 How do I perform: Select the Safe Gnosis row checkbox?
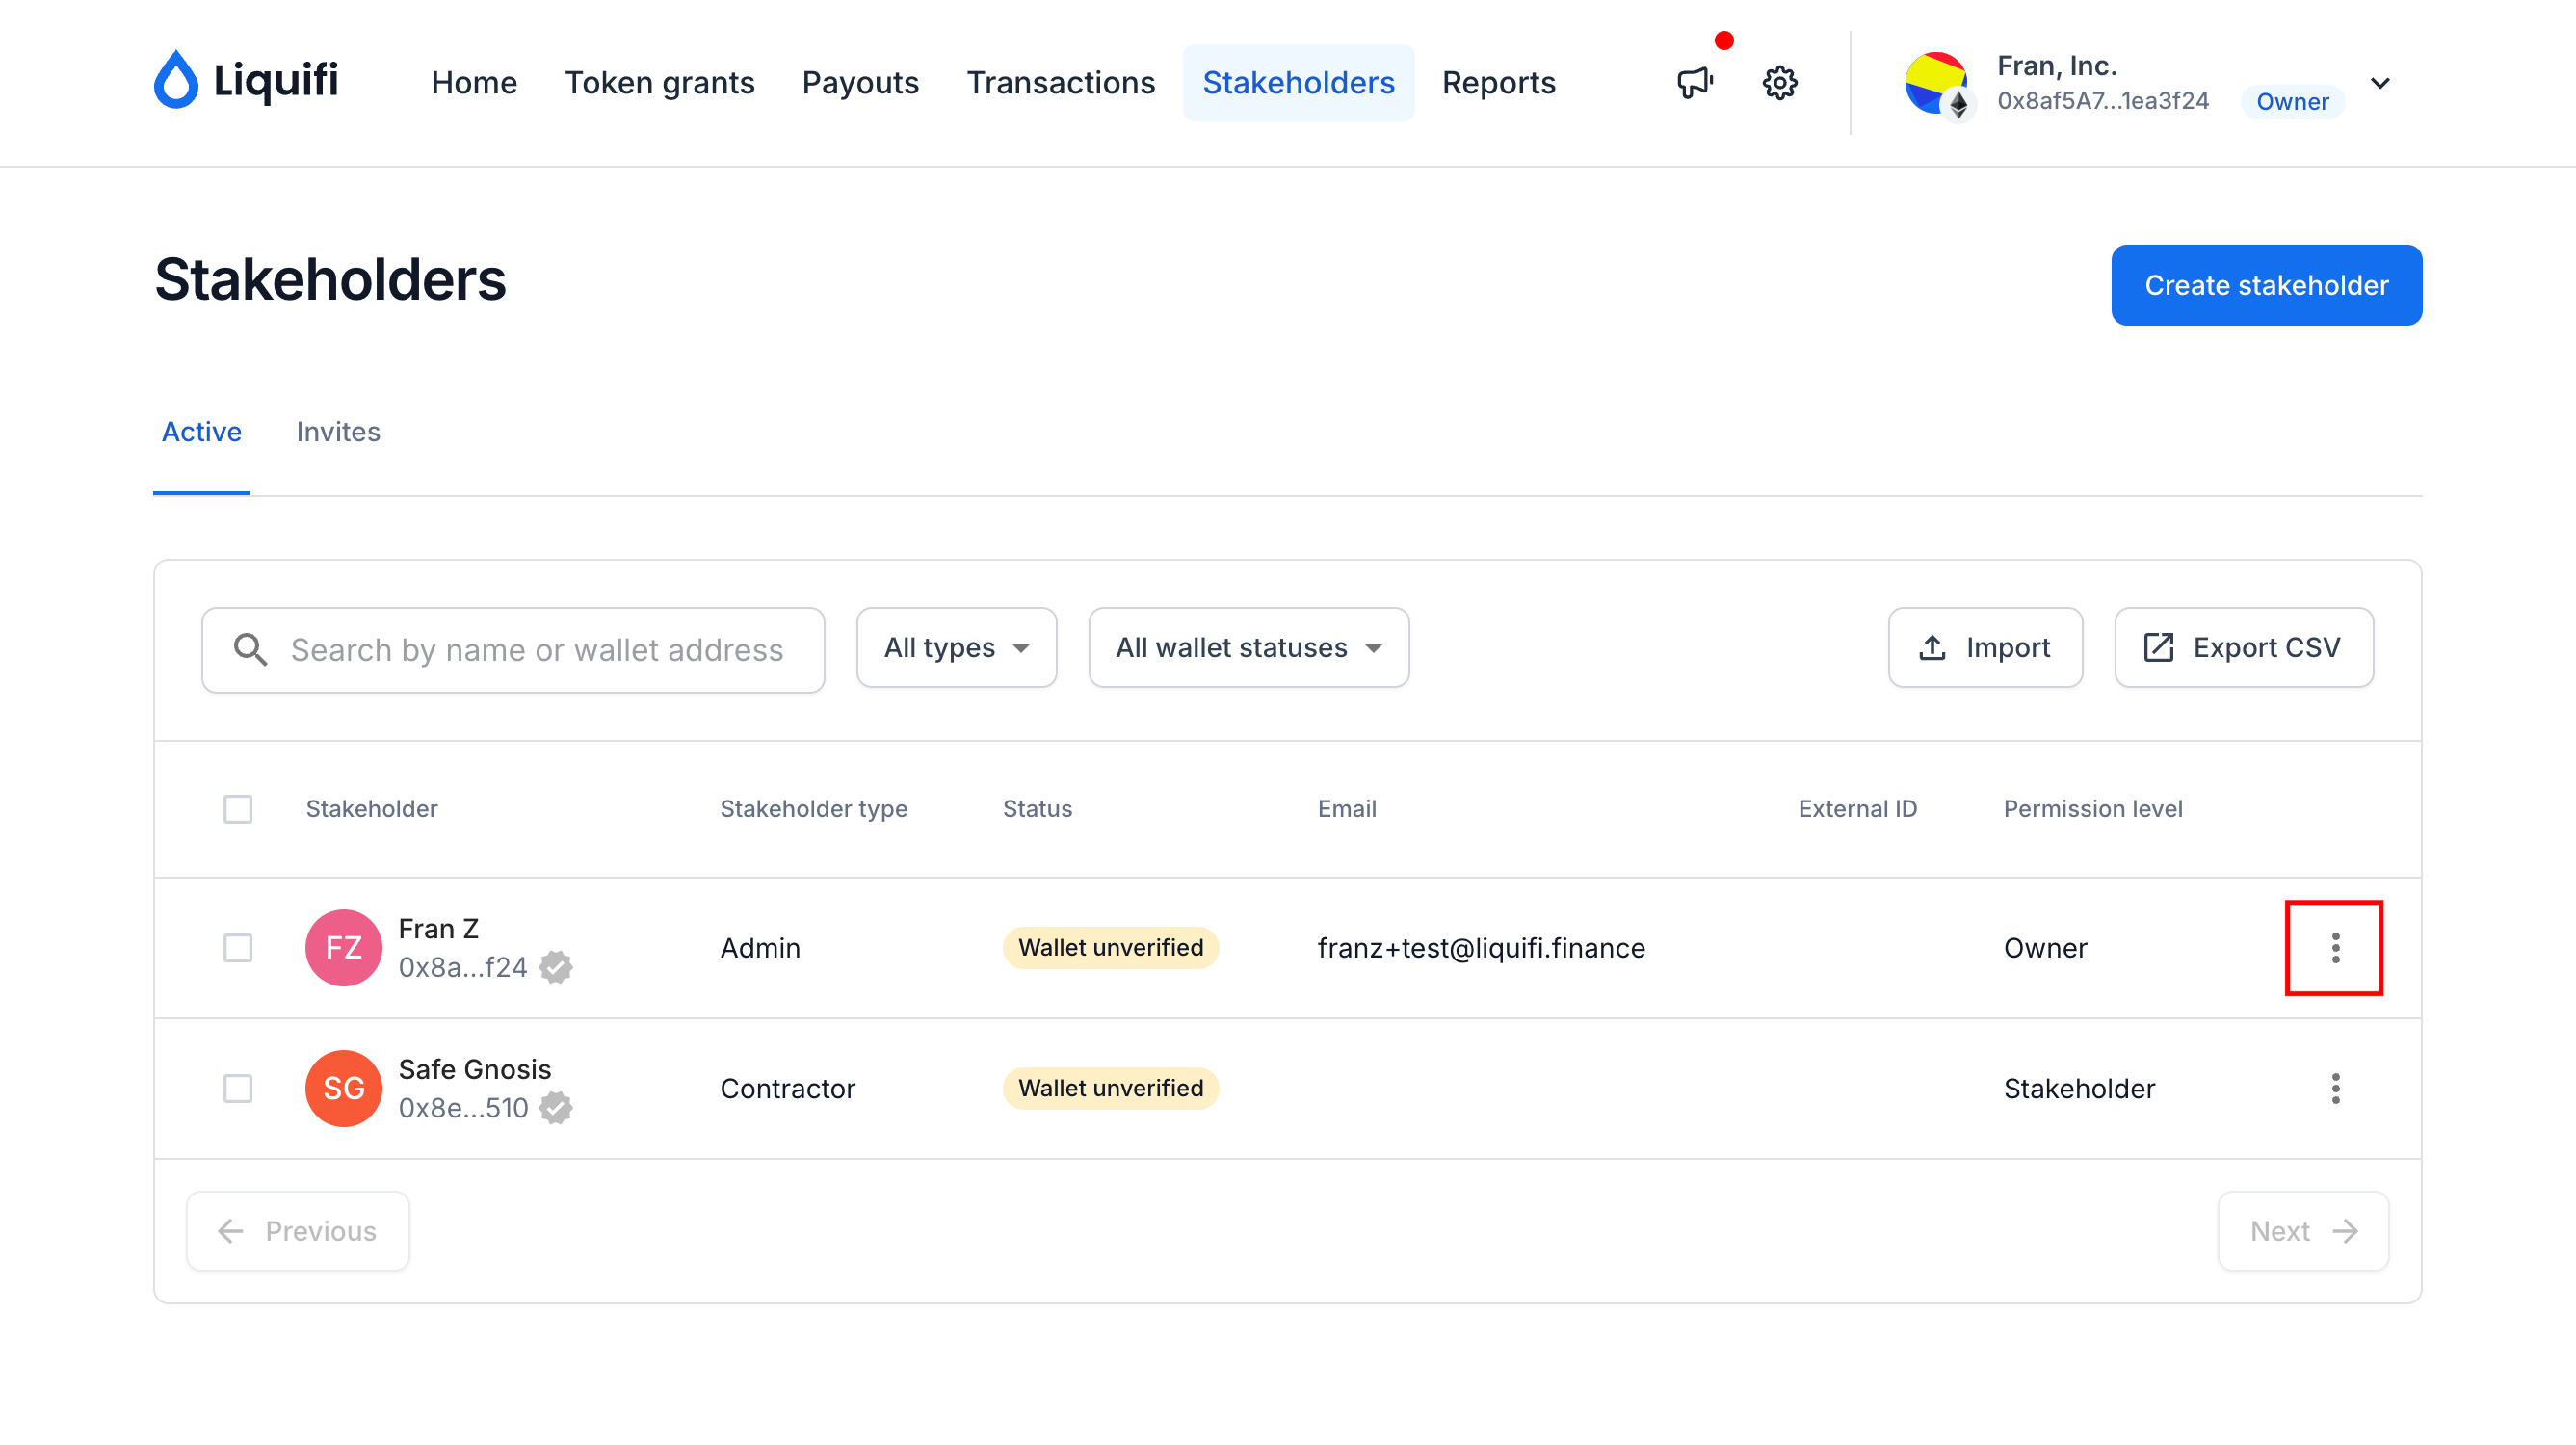[237, 1089]
